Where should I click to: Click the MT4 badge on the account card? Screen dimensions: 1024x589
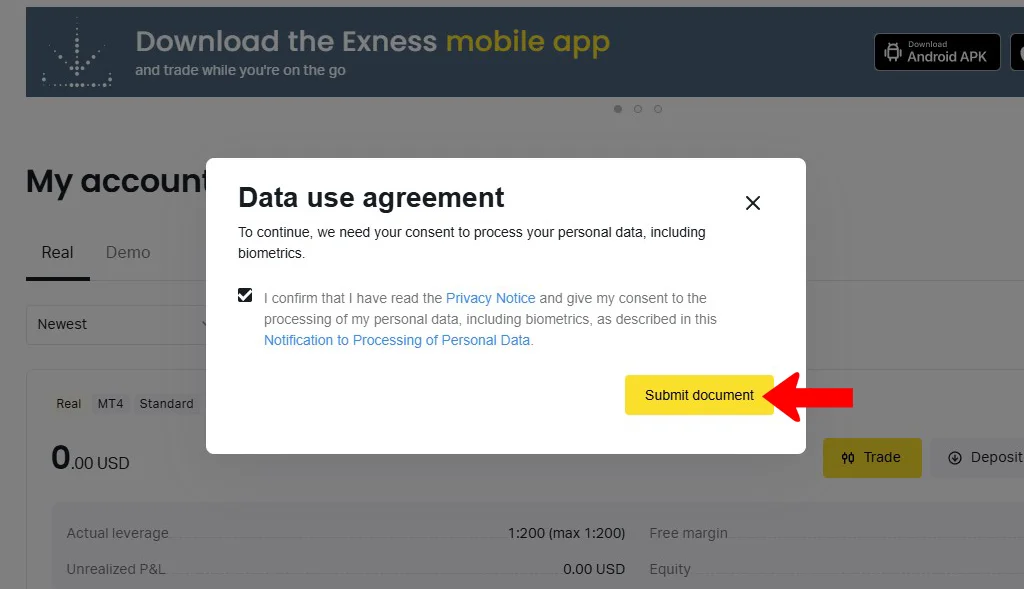coord(111,403)
